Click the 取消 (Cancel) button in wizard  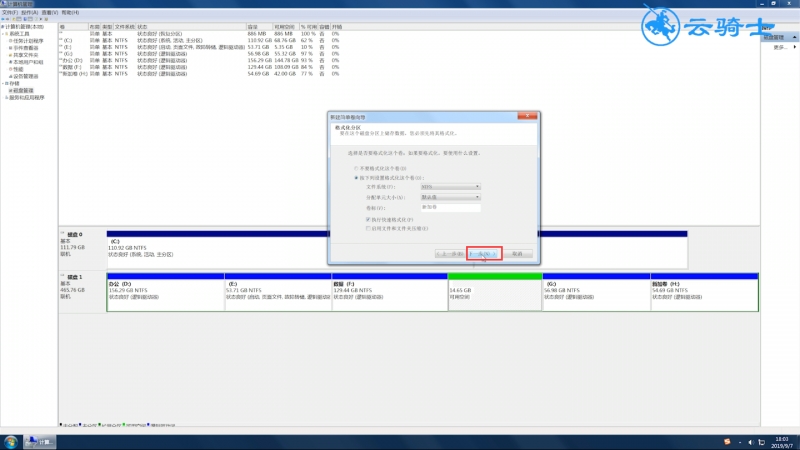point(516,254)
